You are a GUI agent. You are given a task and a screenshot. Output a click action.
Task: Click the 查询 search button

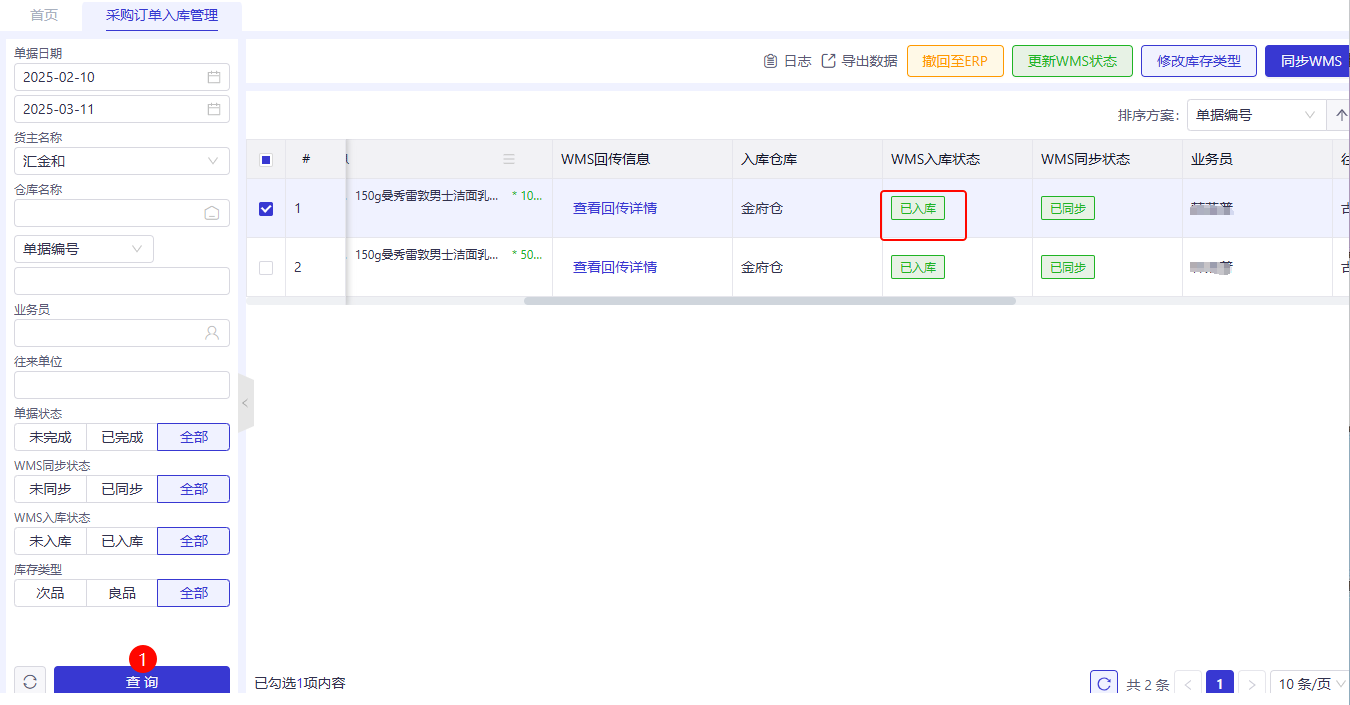click(x=142, y=681)
